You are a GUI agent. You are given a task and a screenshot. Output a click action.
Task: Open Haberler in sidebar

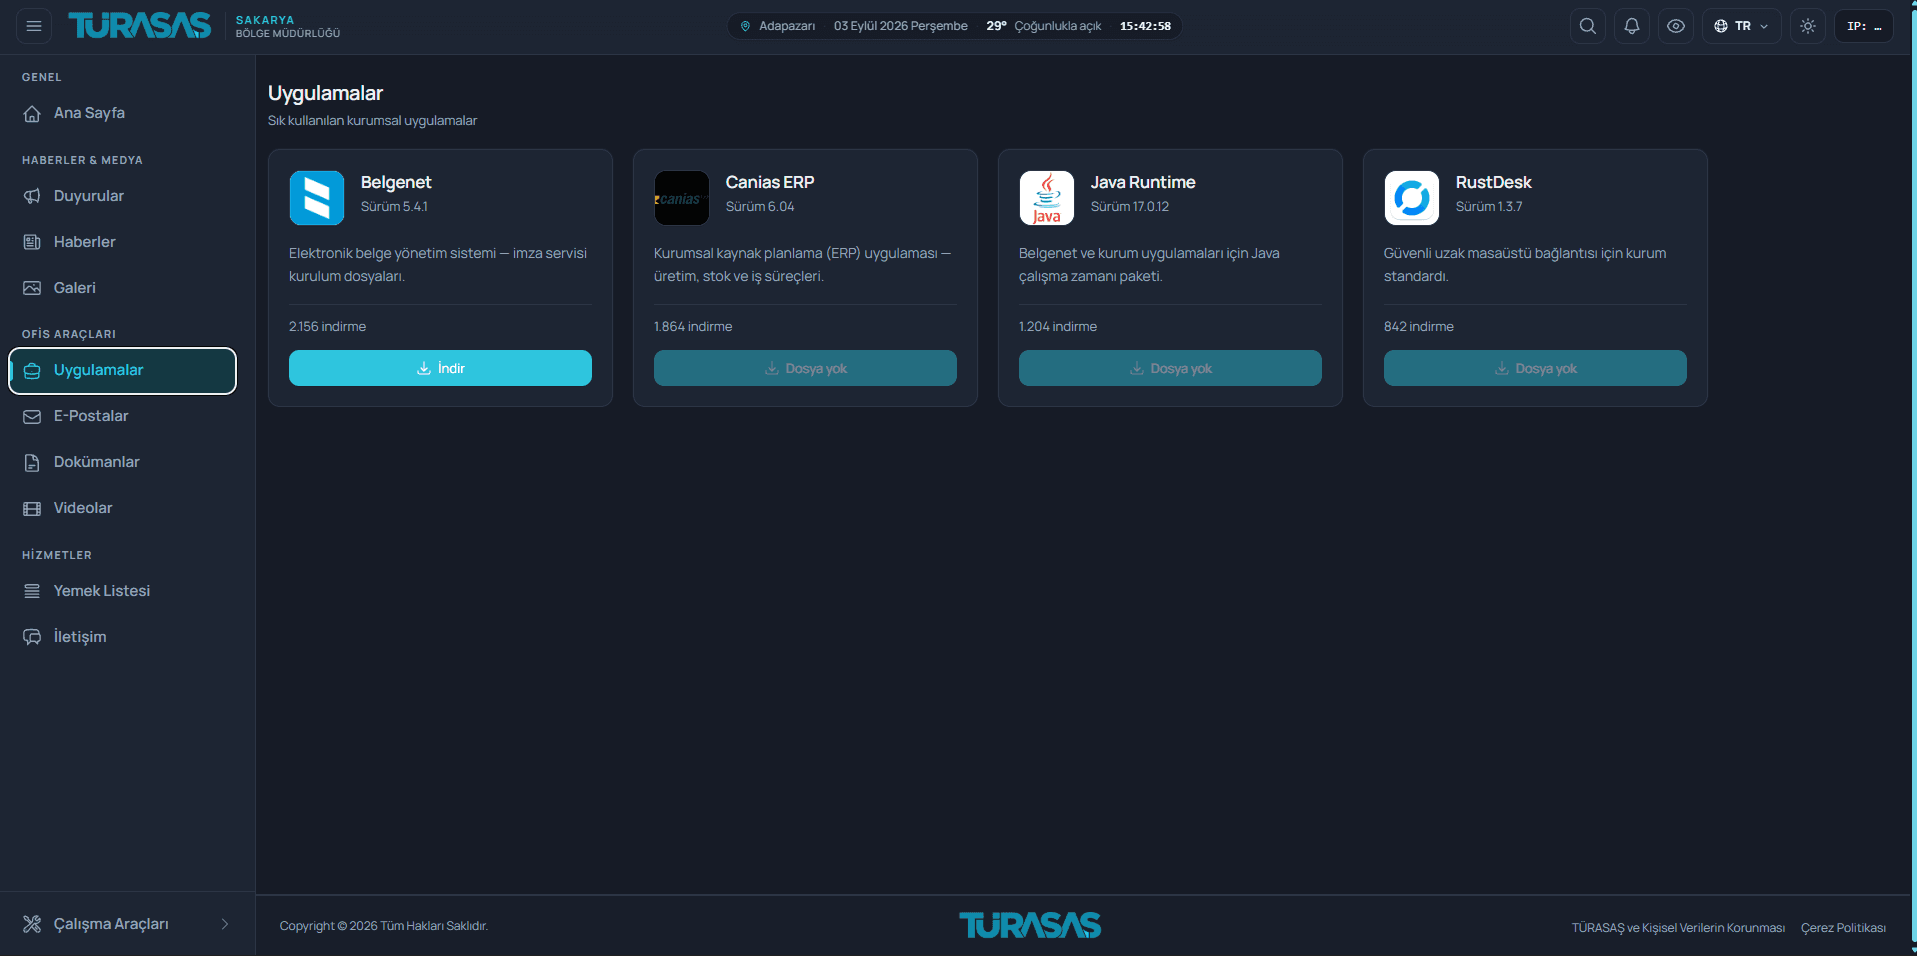tap(123, 242)
